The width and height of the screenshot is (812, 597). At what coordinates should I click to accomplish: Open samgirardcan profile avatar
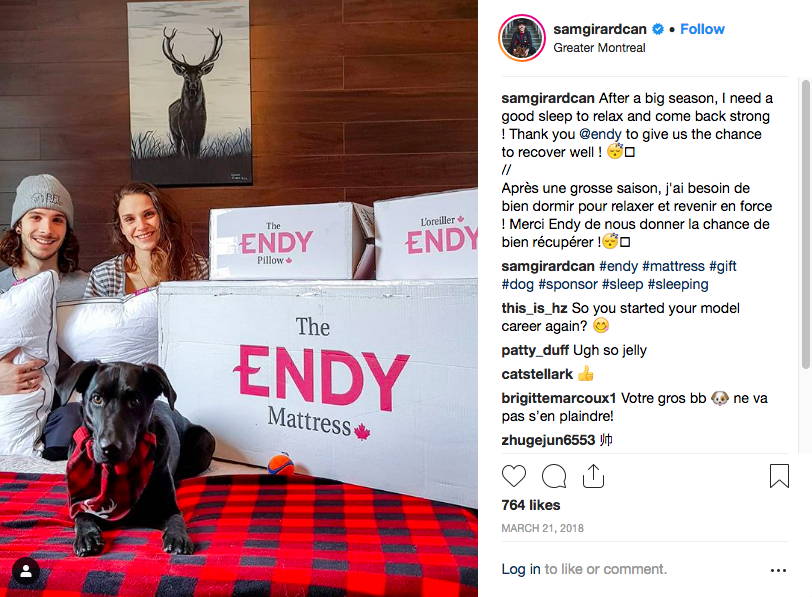[x=522, y=38]
